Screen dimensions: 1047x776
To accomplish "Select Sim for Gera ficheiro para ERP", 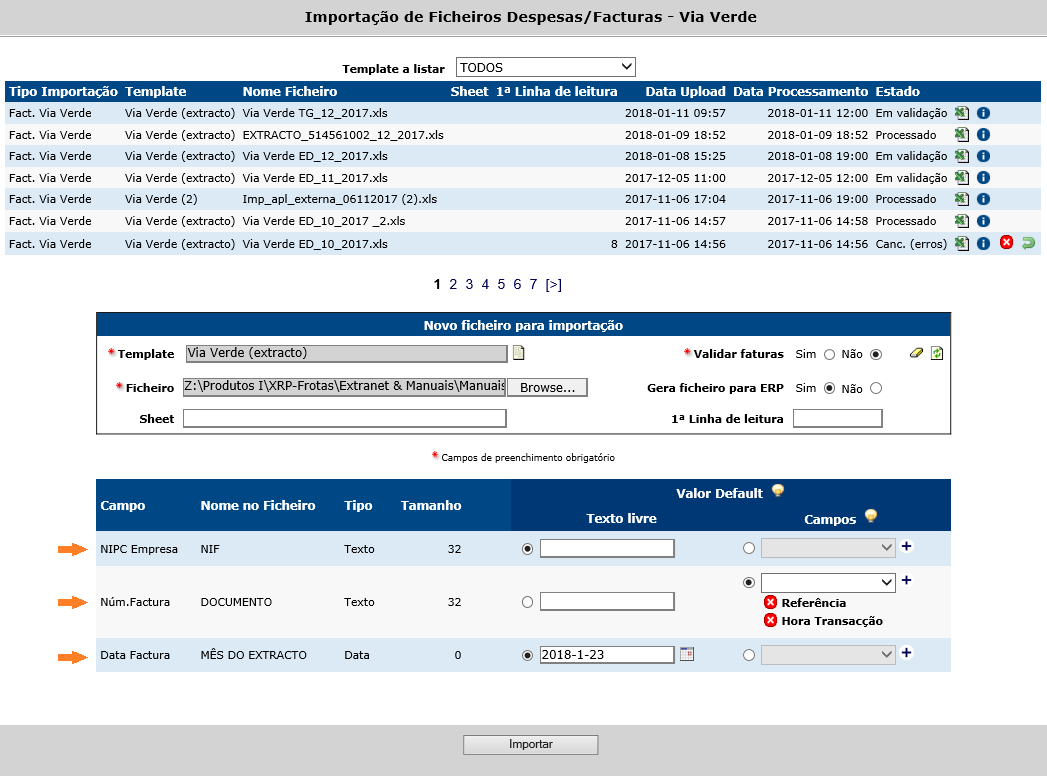I will (829, 388).
